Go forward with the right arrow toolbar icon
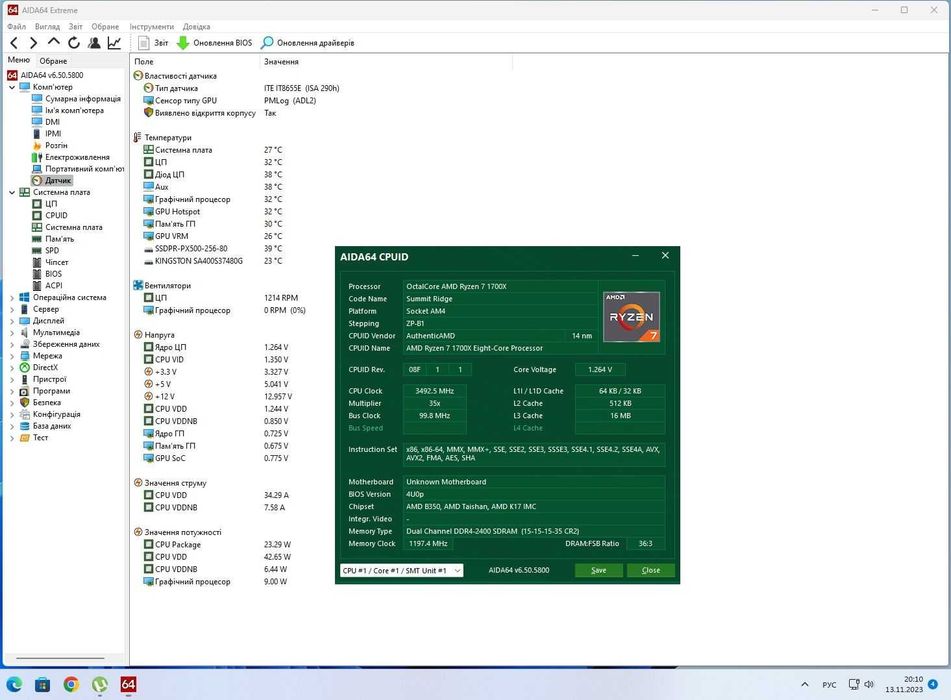The width and height of the screenshot is (951, 700). tap(33, 43)
